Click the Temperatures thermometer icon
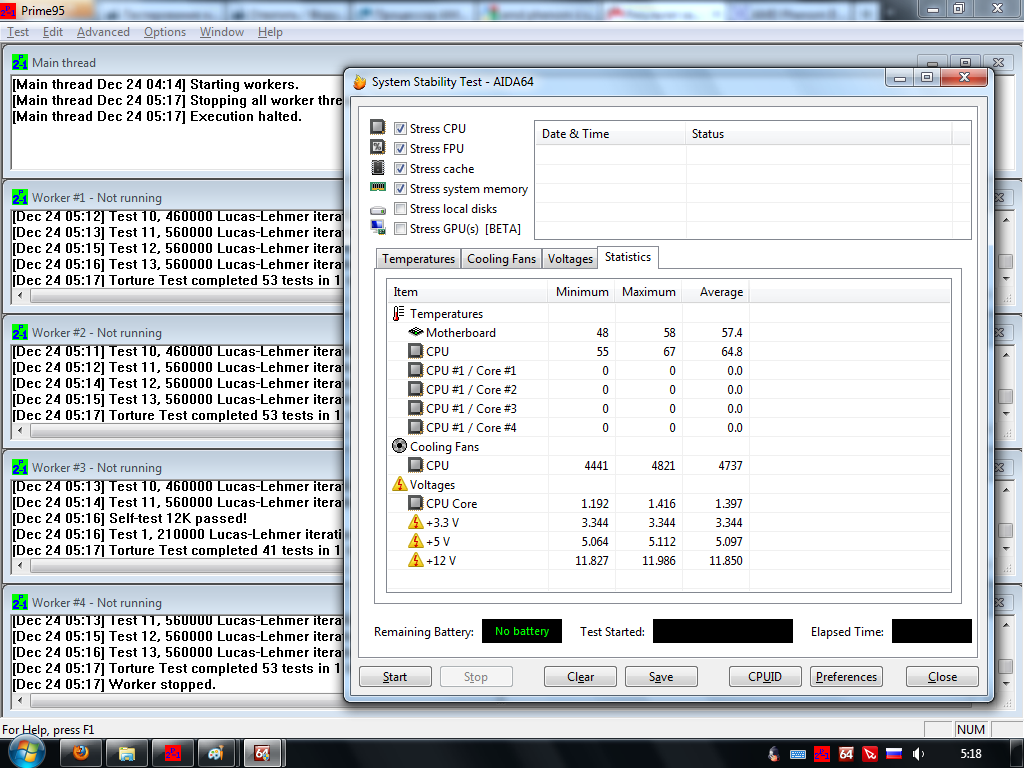 click(398, 313)
